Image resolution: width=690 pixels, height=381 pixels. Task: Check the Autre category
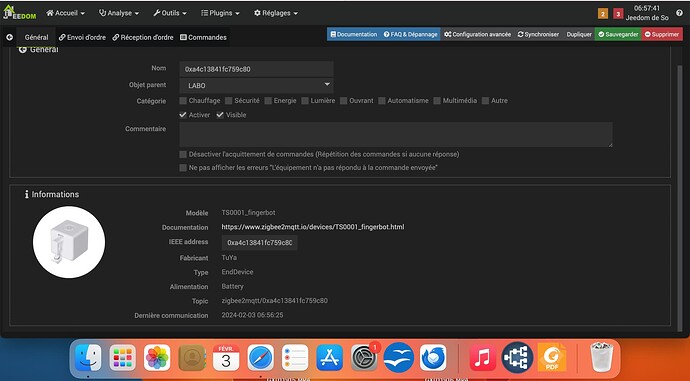click(485, 101)
